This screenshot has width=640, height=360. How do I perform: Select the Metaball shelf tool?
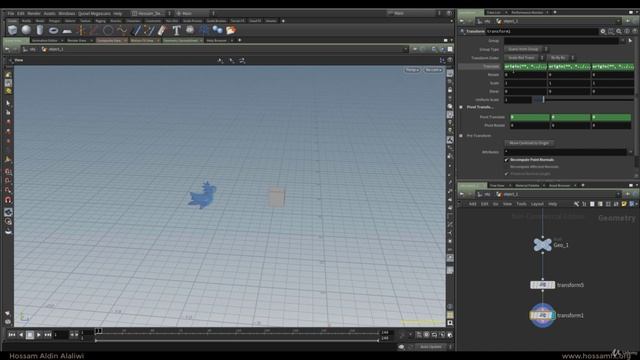218,30
